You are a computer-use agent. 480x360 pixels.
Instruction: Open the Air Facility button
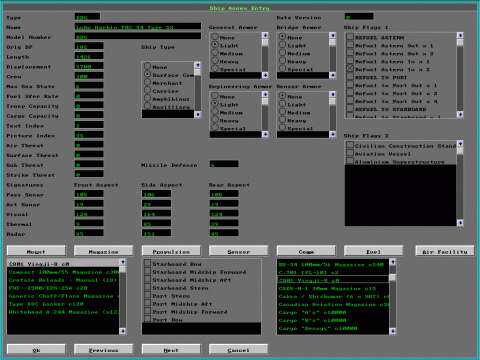[445, 251]
